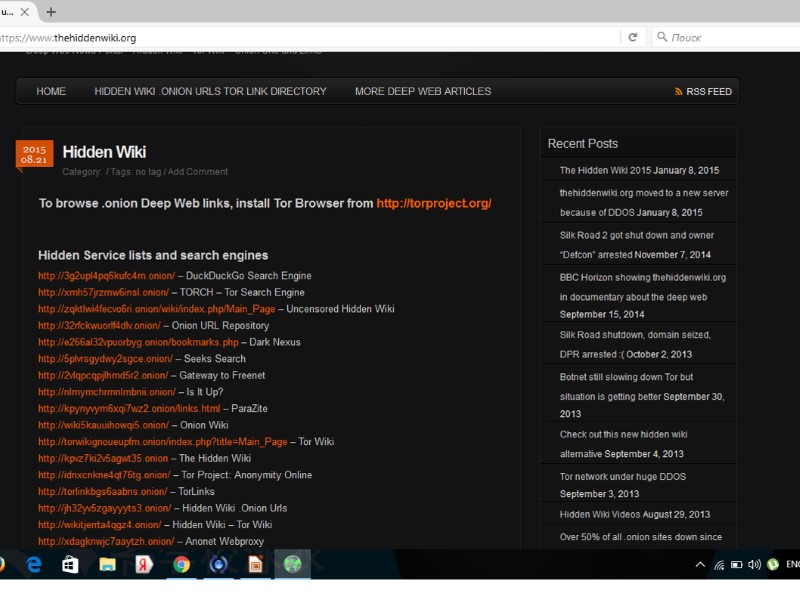This screenshot has height=600, width=800.
Task: Open the Onion URL Repository link
Action: 99,326
